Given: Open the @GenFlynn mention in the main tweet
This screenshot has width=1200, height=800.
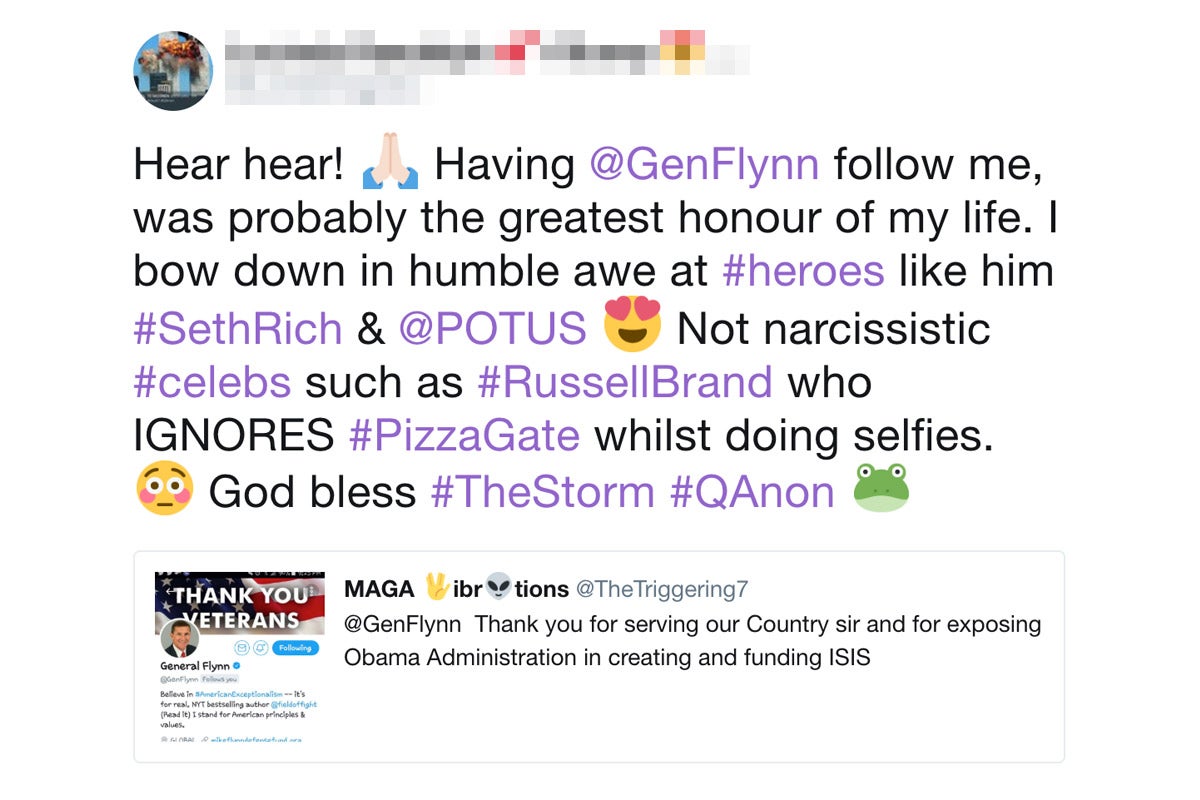Looking at the screenshot, I should 705,163.
